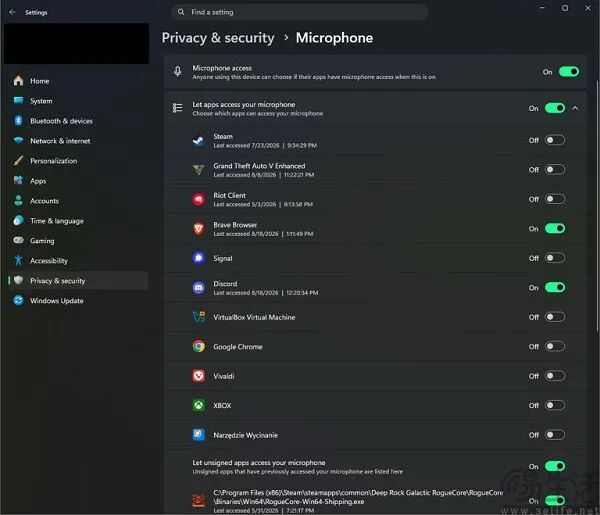Viewport: 600px width, 515px height.
Task: Open Windows Update page
Action: [78, 300]
